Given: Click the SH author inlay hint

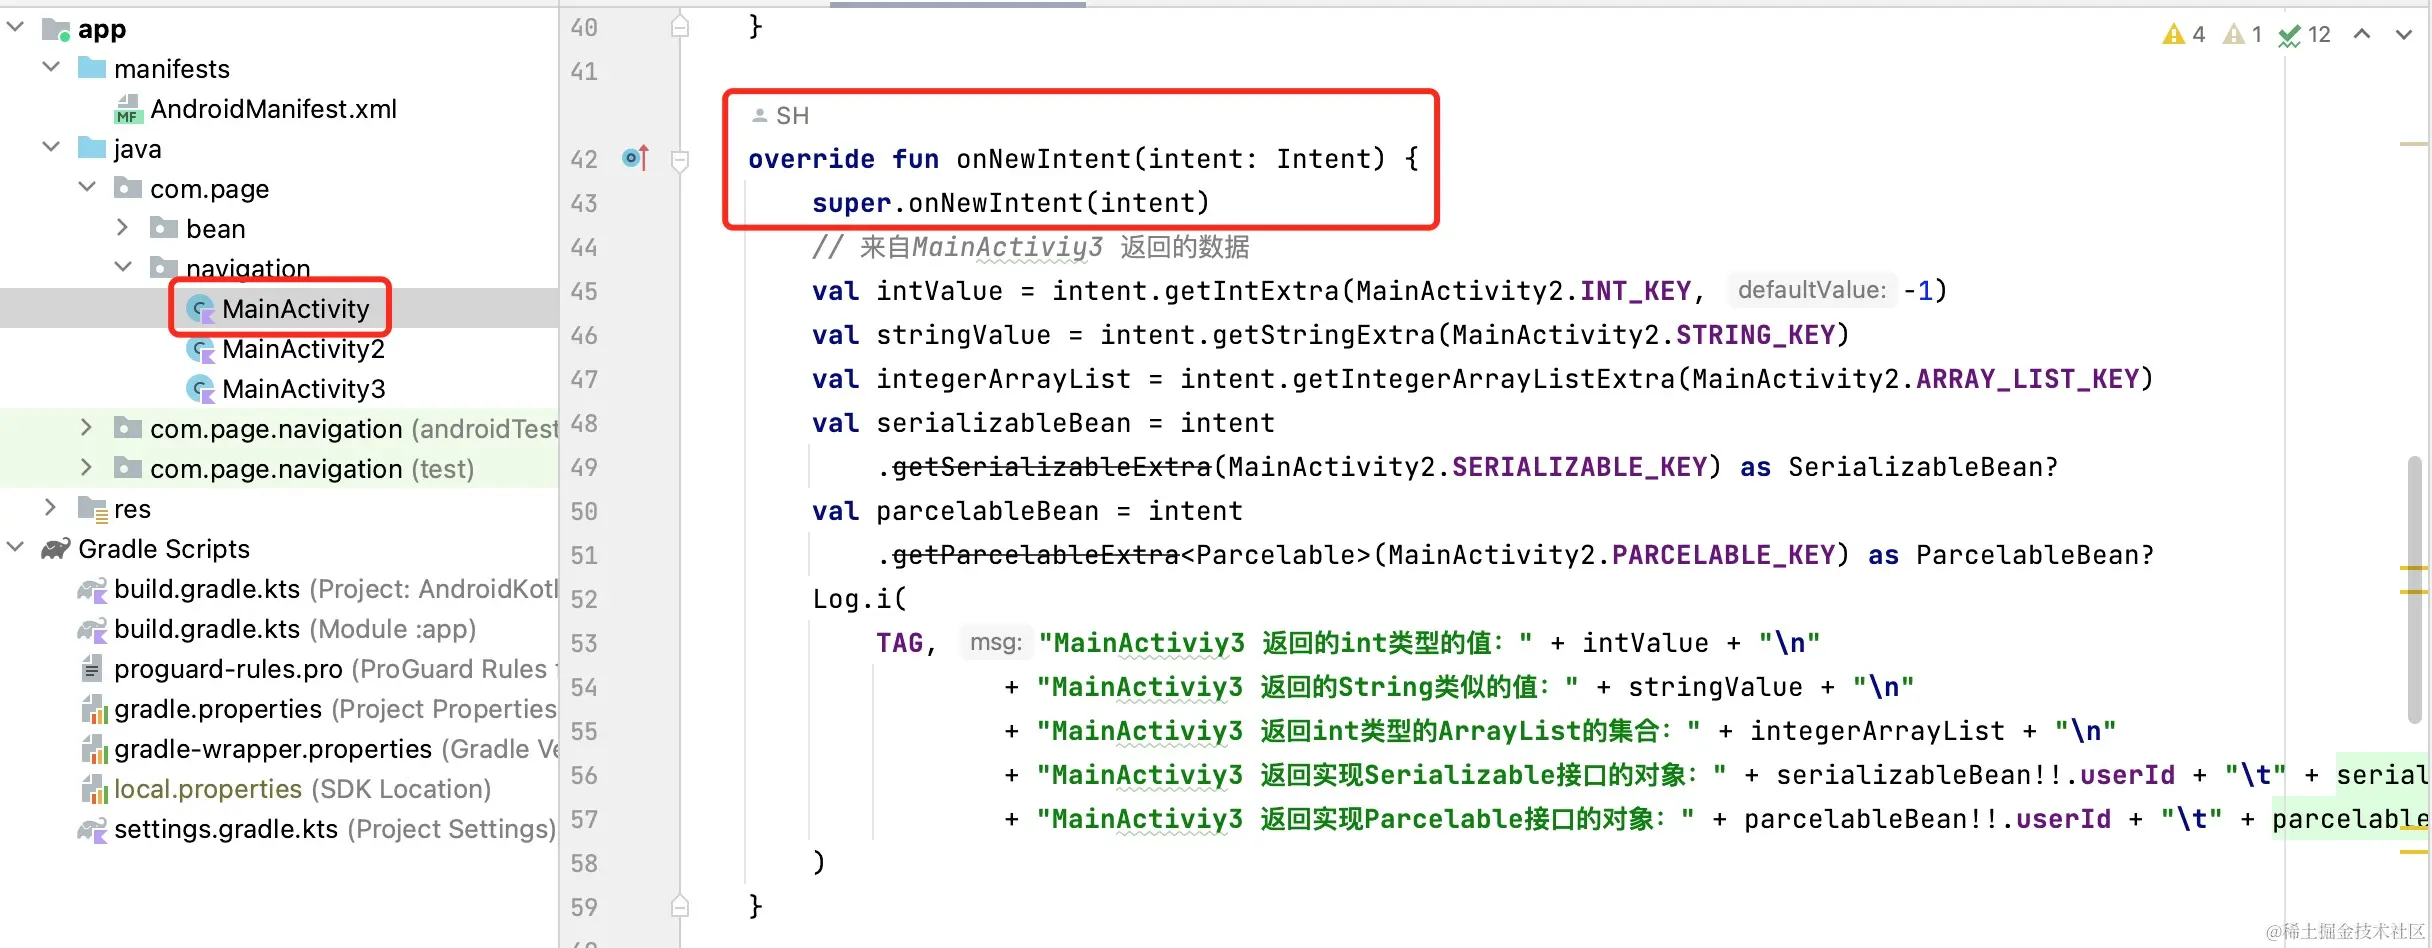Looking at the screenshot, I should click(780, 115).
